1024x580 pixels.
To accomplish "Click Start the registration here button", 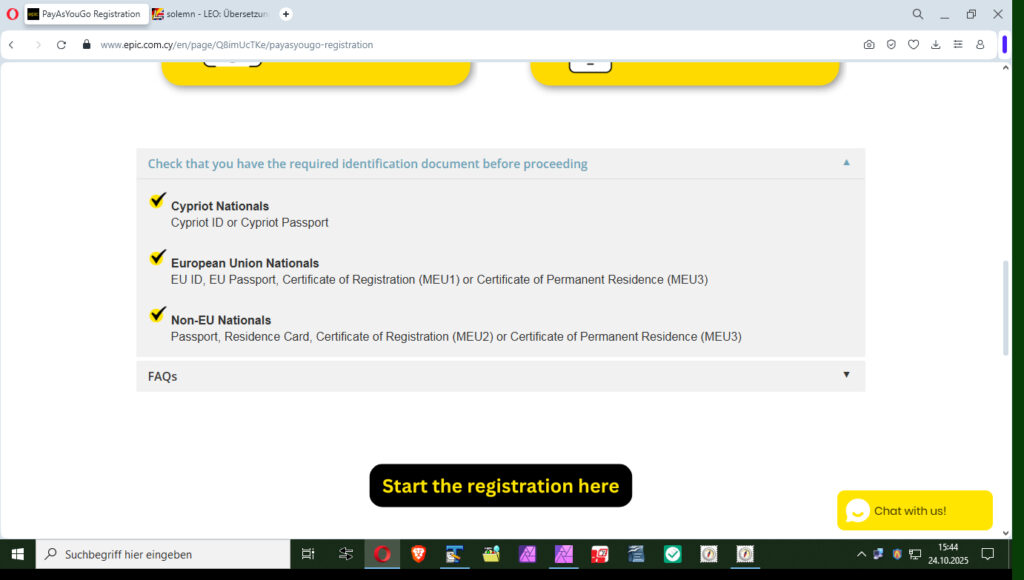I will tap(500, 486).
